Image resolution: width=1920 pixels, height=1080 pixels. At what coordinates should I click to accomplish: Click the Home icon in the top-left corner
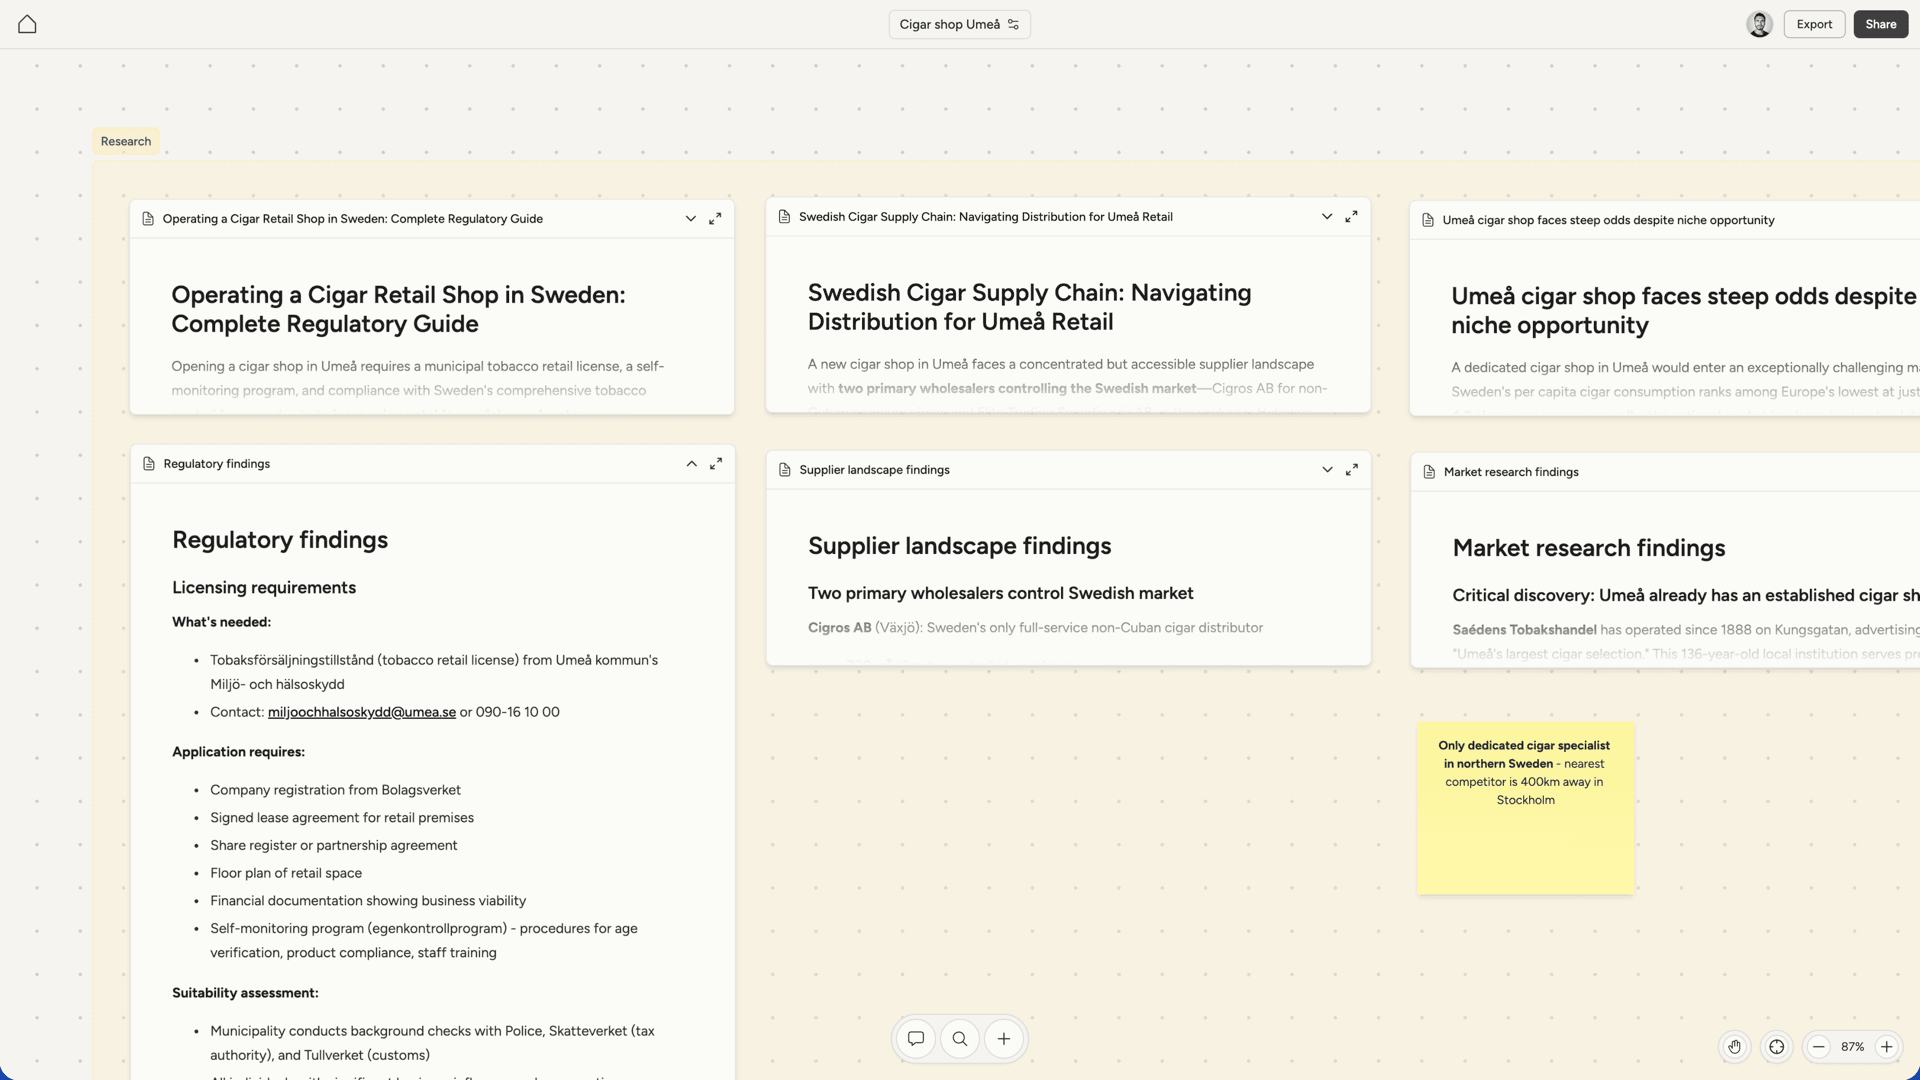point(27,24)
